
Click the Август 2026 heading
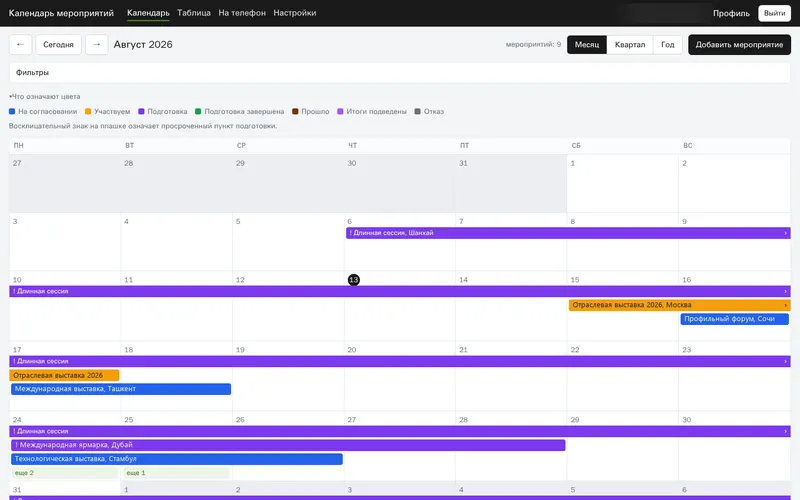[x=143, y=44]
